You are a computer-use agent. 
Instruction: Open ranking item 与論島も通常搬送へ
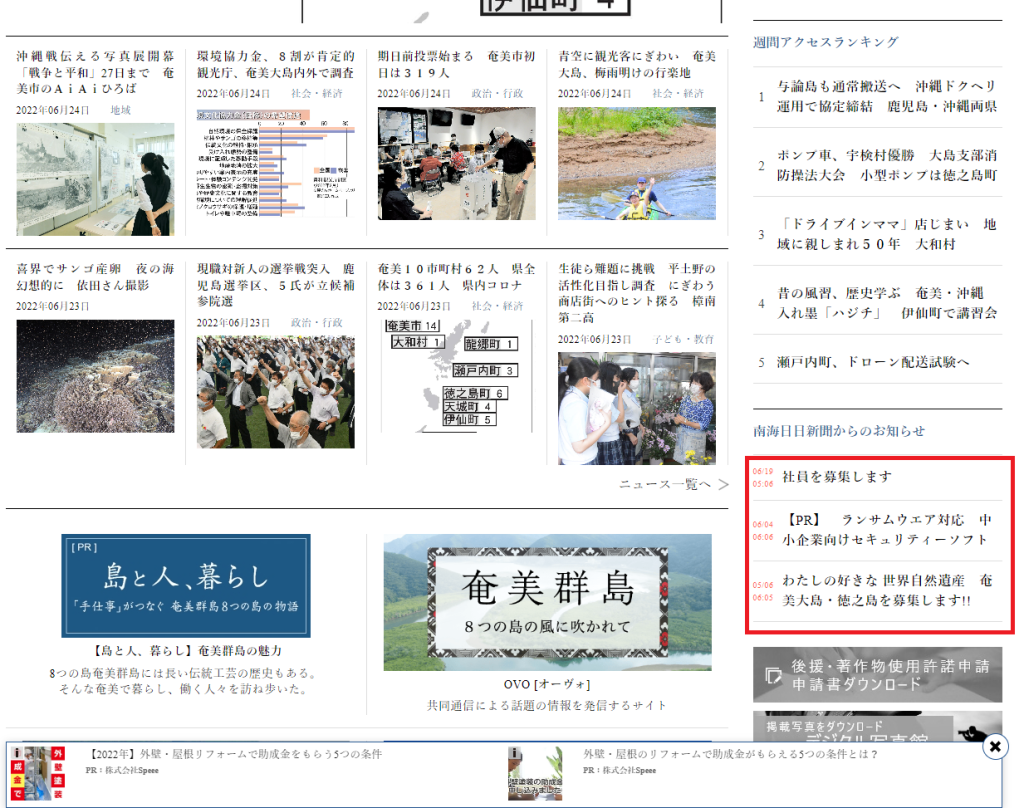[x=887, y=96]
